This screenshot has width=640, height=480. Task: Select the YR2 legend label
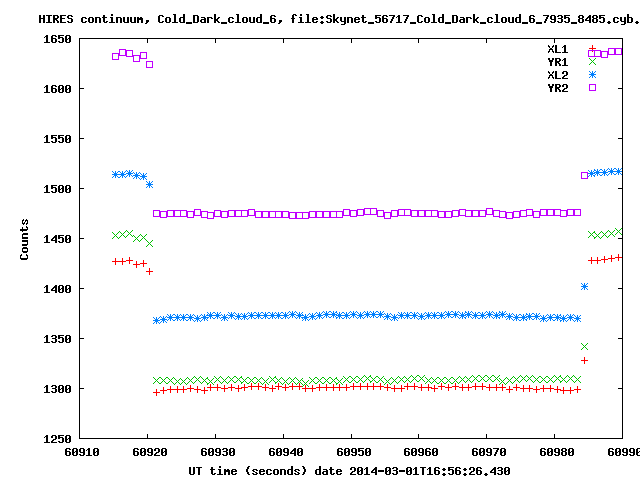coord(558,88)
